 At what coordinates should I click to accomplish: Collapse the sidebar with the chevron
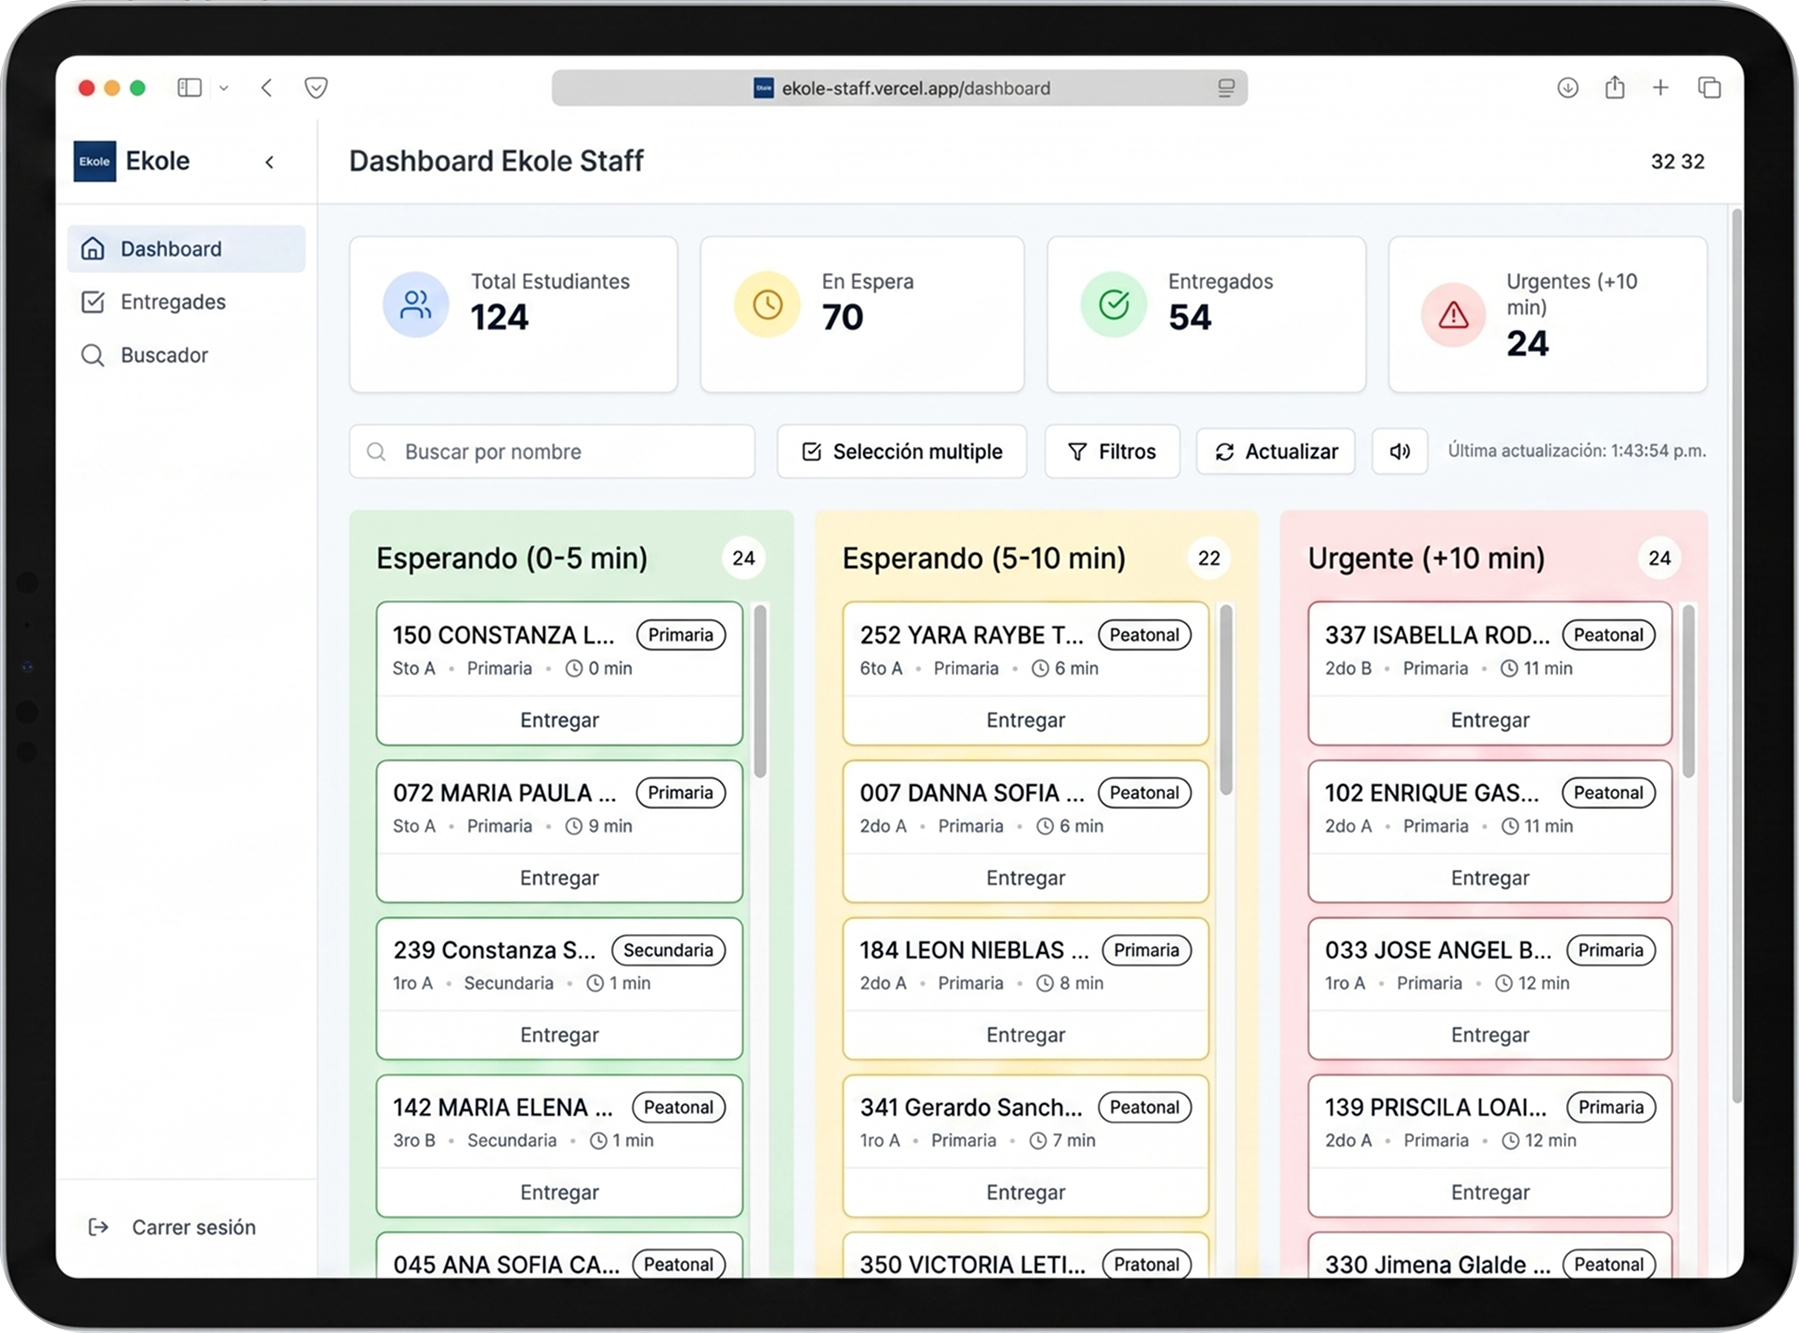(x=267, y=161)
